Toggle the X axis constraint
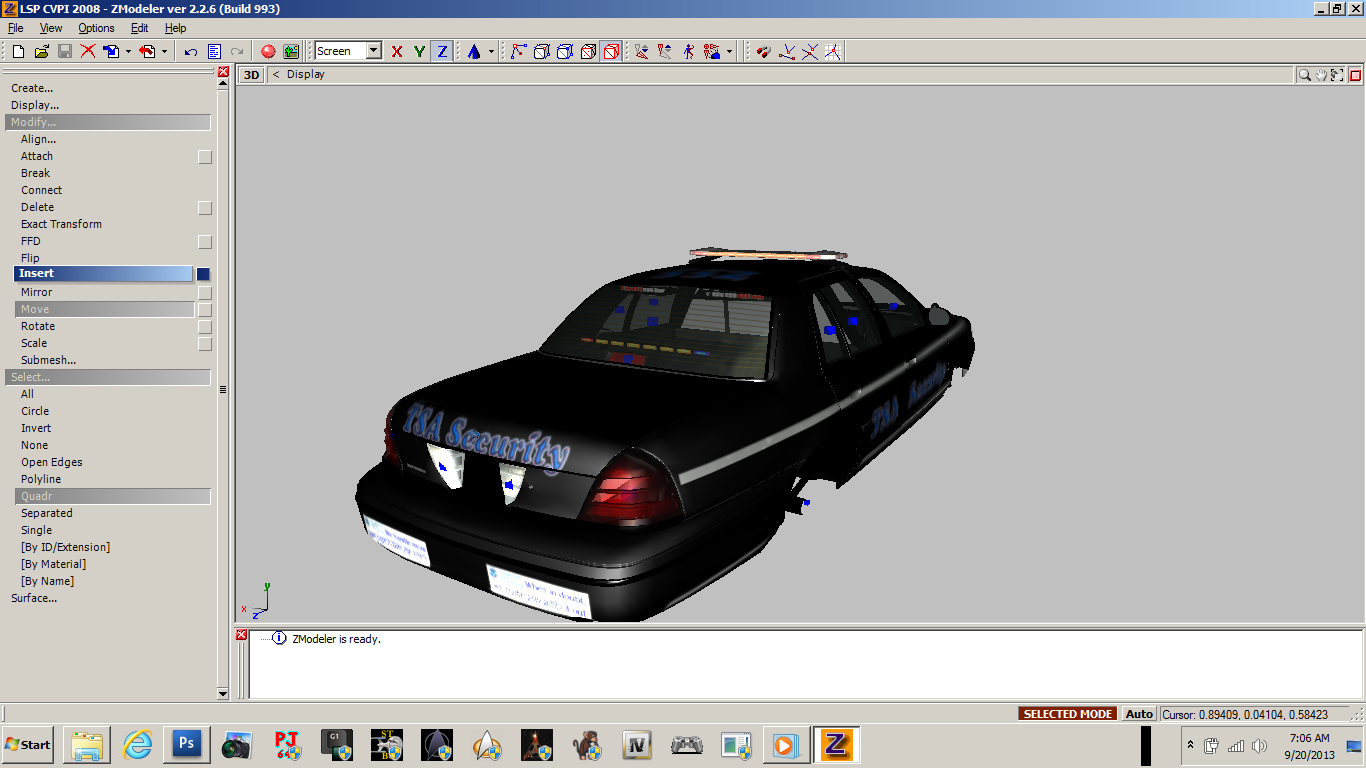 [x=397, y=51]
